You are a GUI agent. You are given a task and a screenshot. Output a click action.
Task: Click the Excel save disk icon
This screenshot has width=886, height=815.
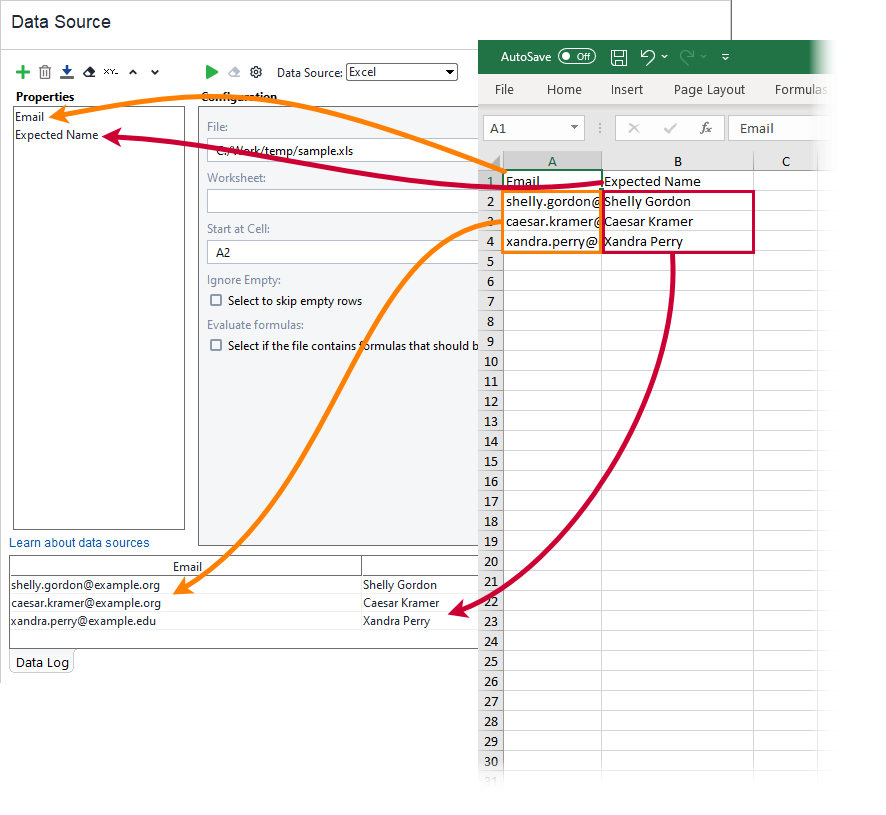pyautogui.click(x=619, y=57)
